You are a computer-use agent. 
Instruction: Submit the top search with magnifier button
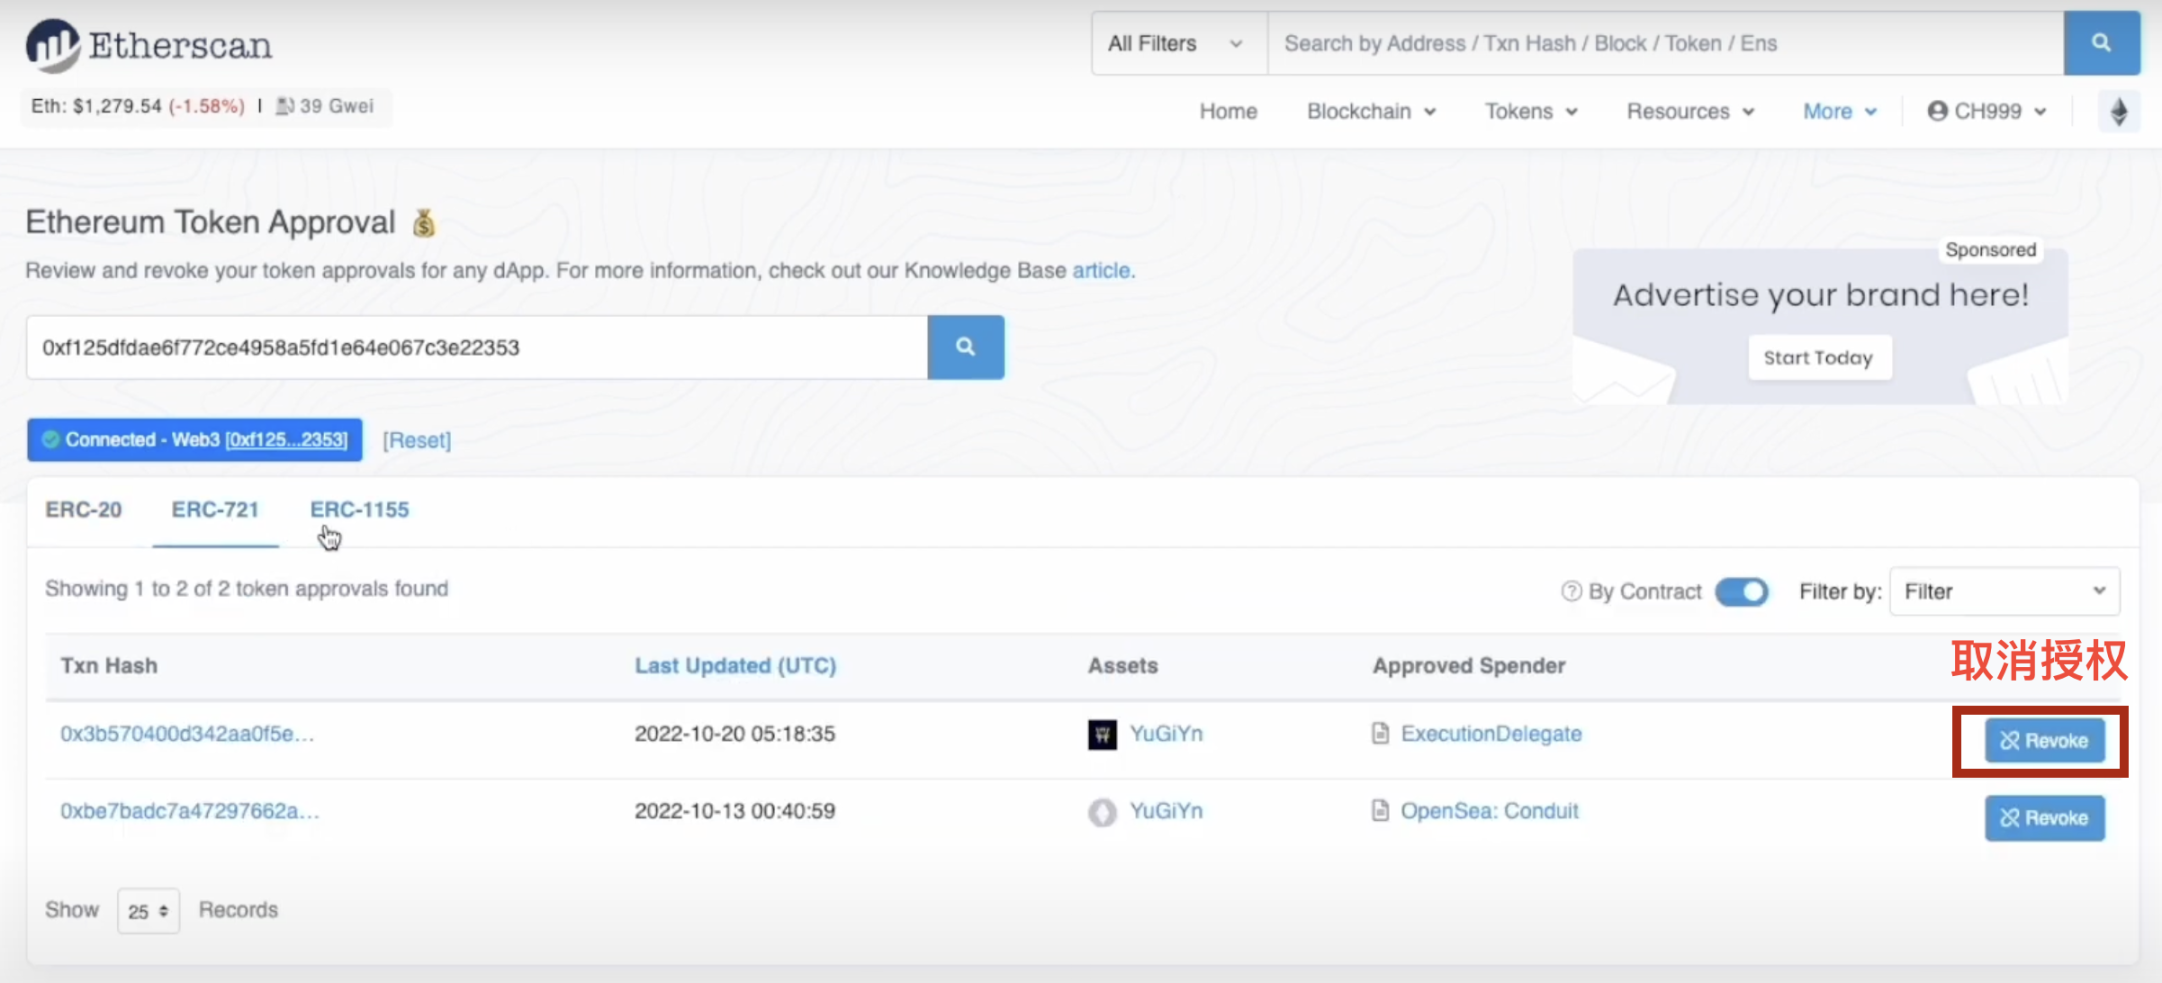(2101, 43)
